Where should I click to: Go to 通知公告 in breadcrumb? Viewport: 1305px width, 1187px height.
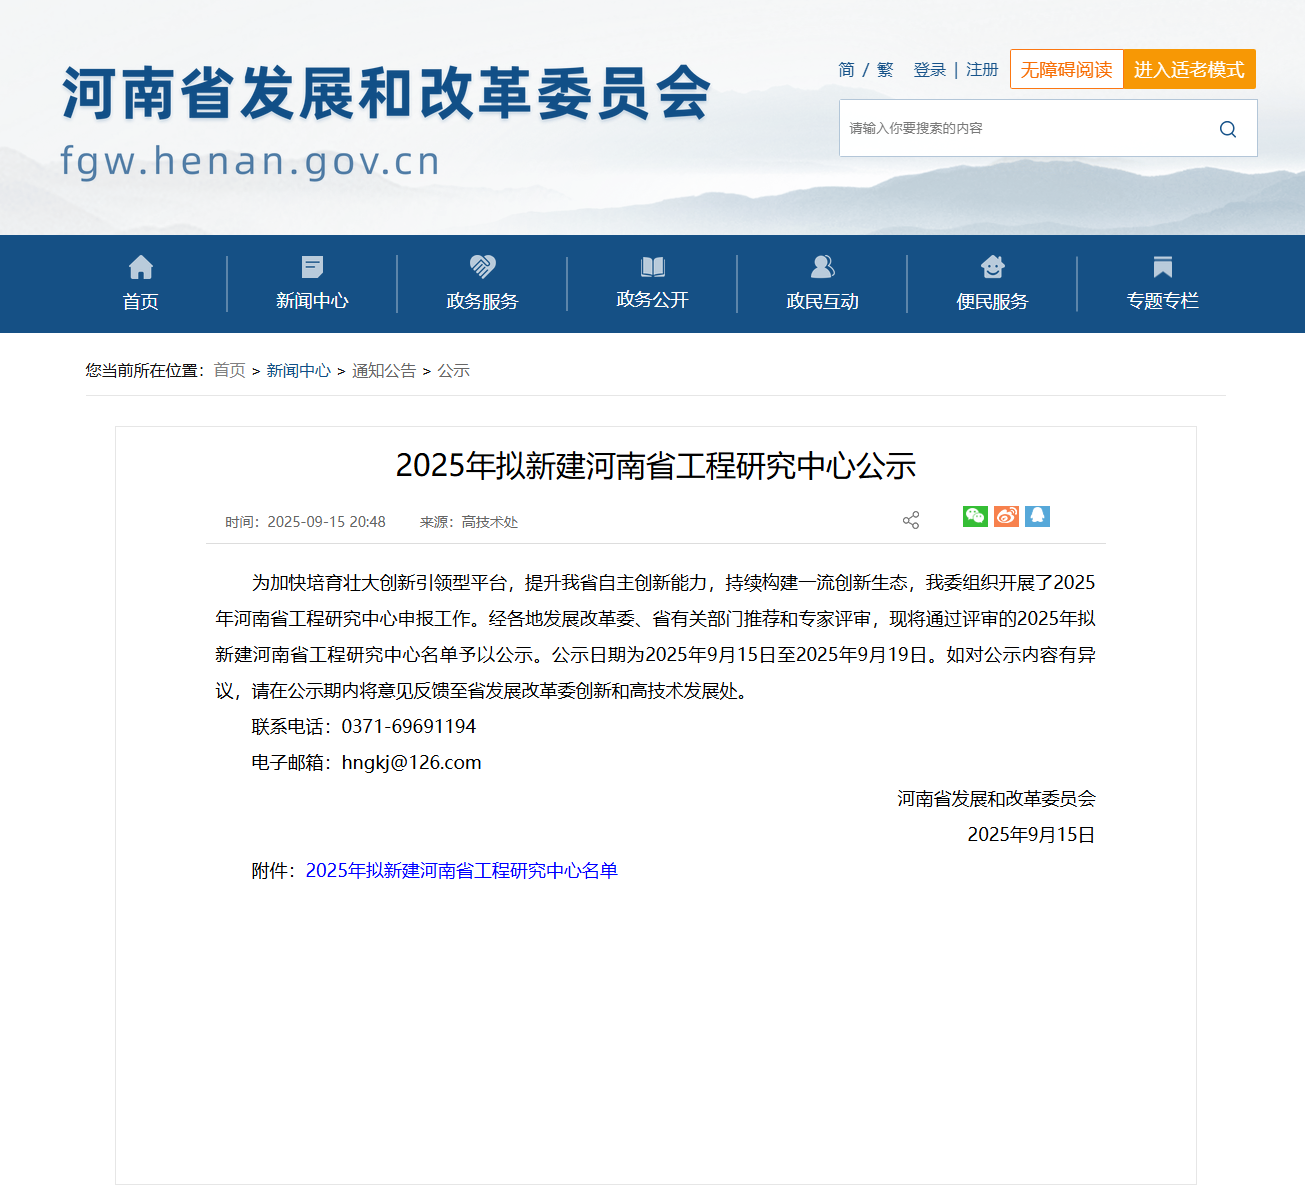click(384, 371)
